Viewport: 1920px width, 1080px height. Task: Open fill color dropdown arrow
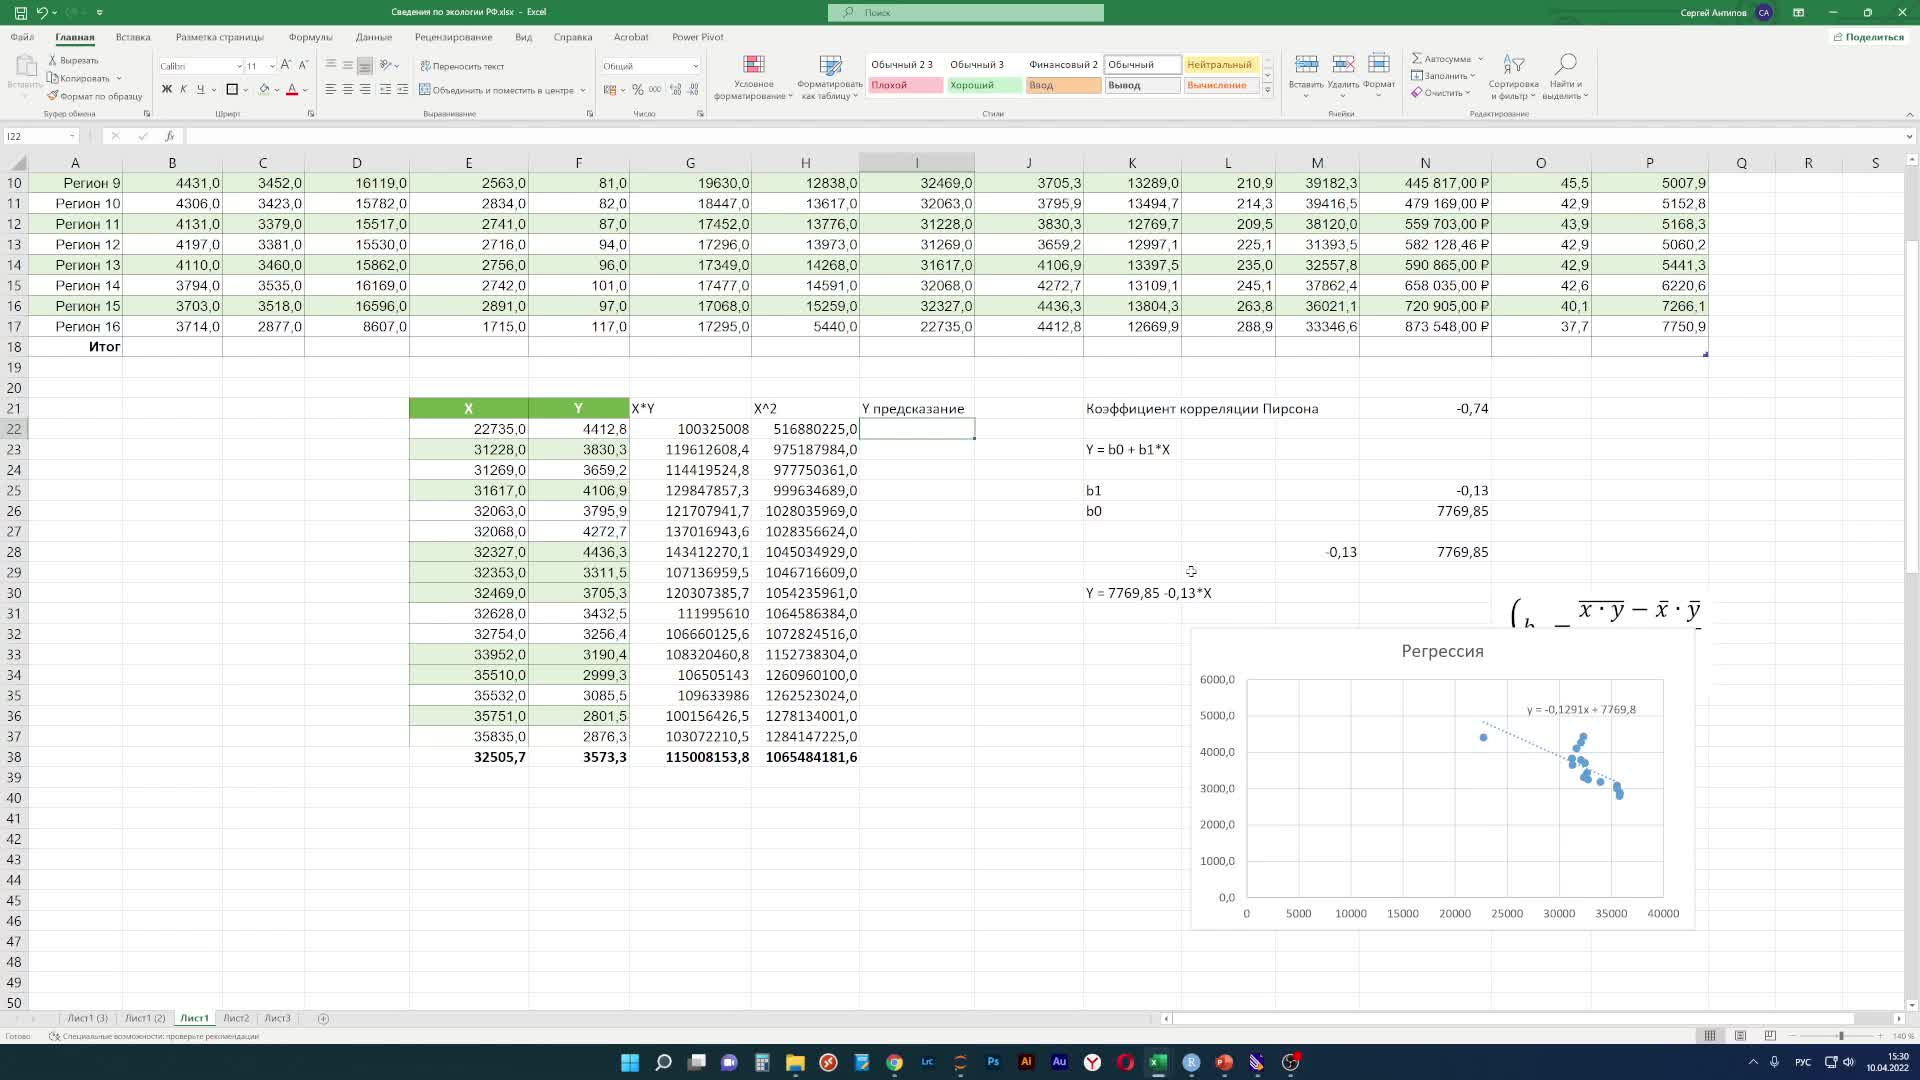(x=277, y=90)
